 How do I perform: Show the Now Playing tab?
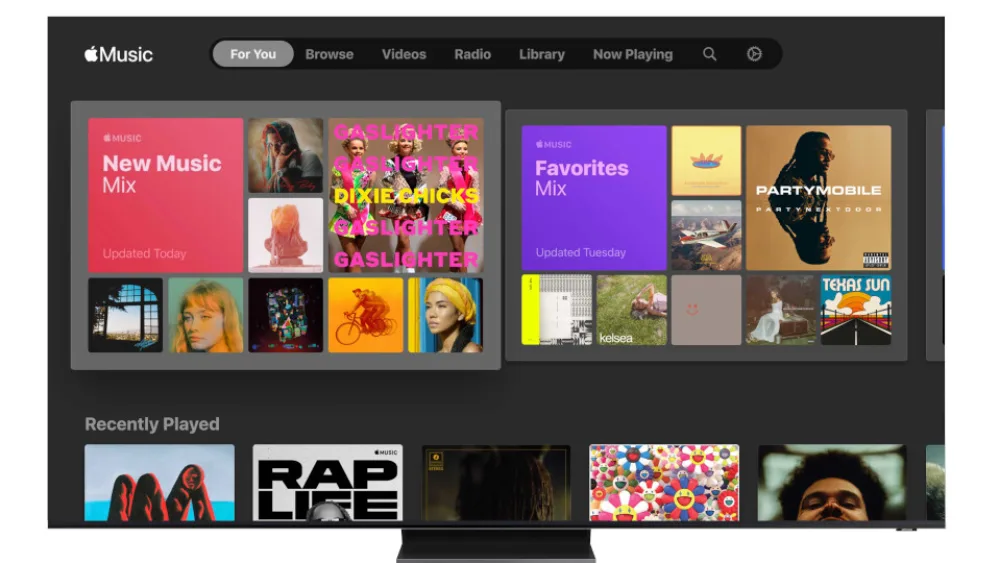coord(633,54)
